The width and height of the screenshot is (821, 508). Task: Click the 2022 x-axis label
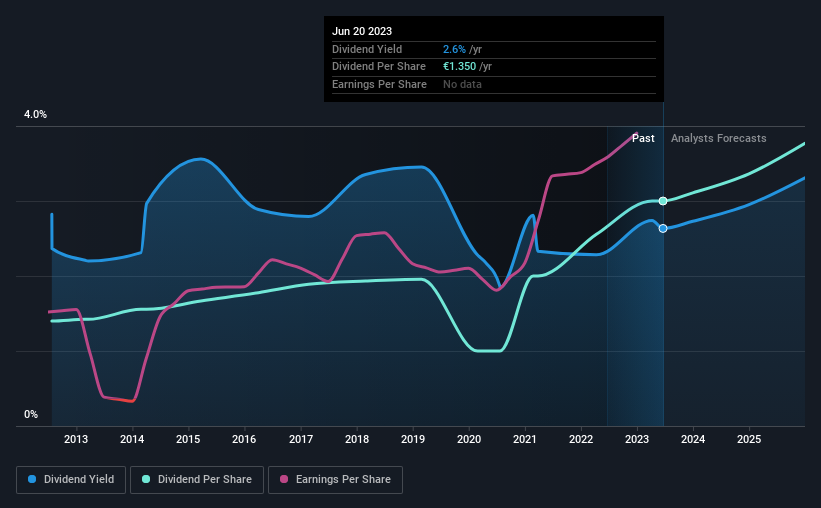(x=581, y=439)
